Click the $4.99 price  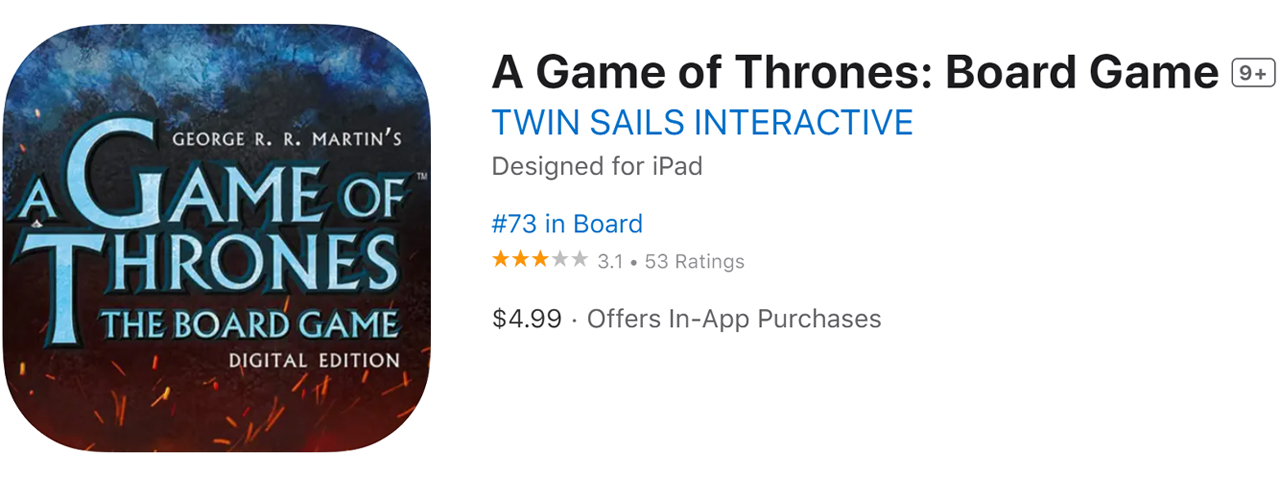pyautogui.click(x=526, y=319)
